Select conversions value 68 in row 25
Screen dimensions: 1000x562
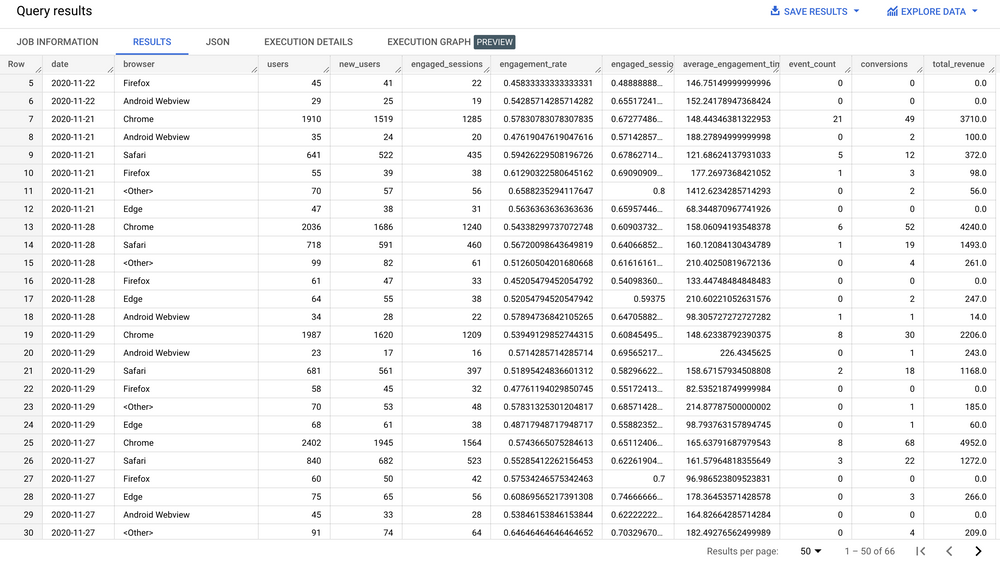point(909,443)
